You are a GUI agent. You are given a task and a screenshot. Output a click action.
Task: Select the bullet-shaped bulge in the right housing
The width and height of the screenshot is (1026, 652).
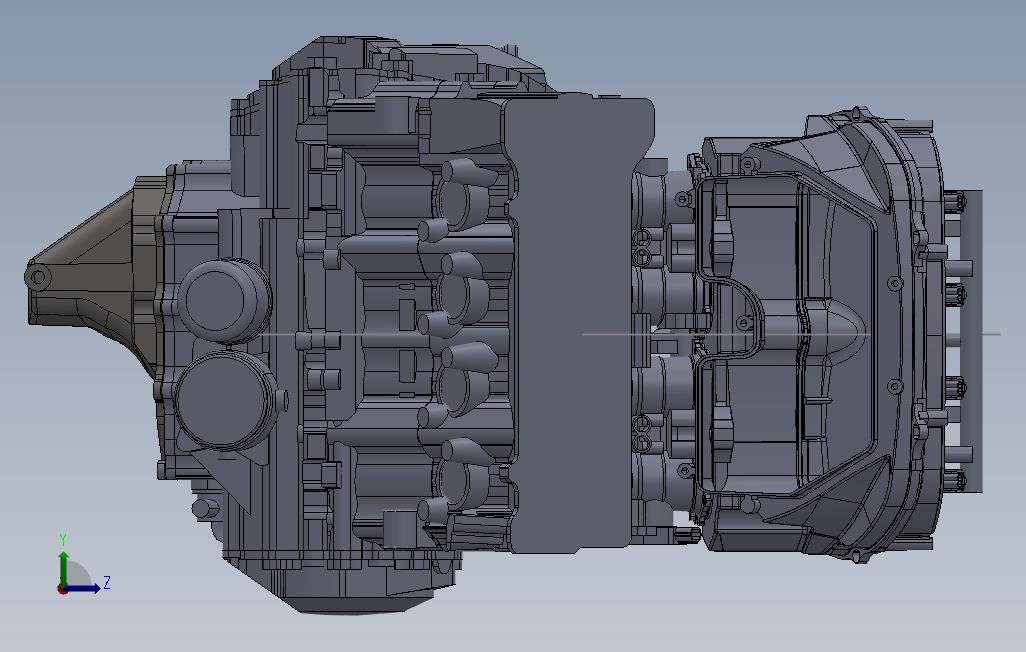(x=834, y=333)
